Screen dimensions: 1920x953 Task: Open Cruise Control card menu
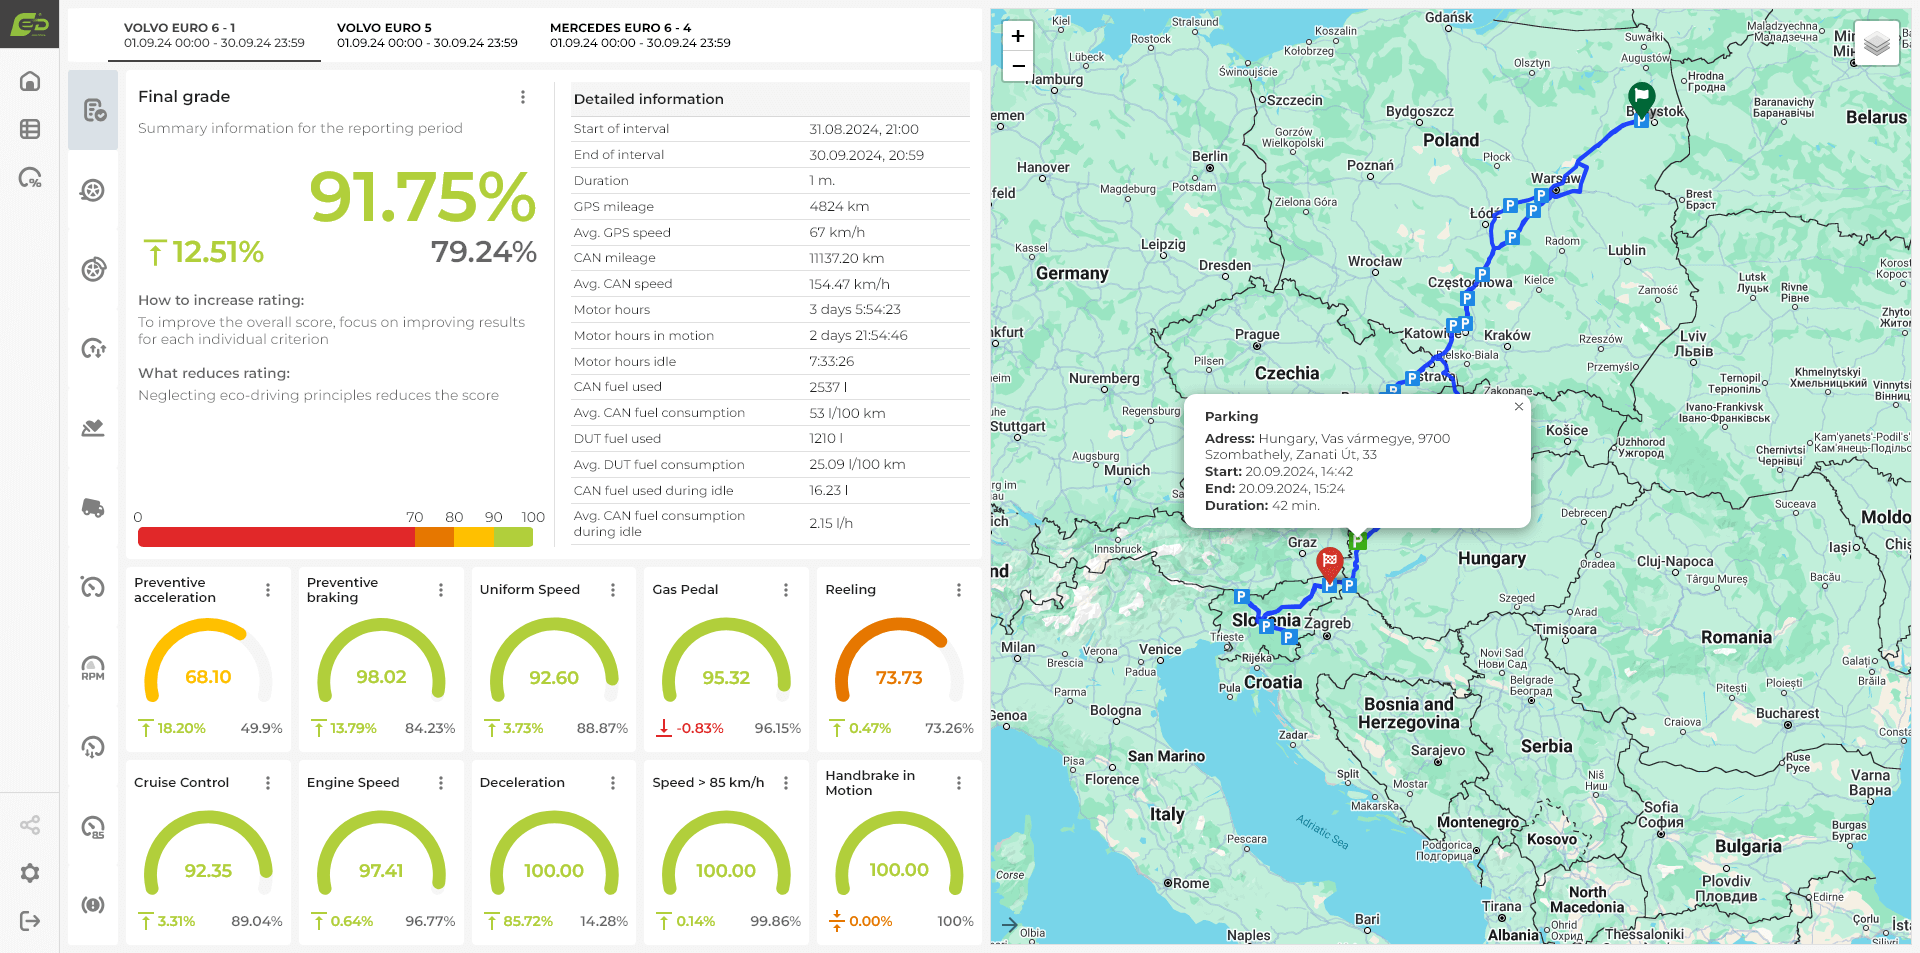coord(268,783)
